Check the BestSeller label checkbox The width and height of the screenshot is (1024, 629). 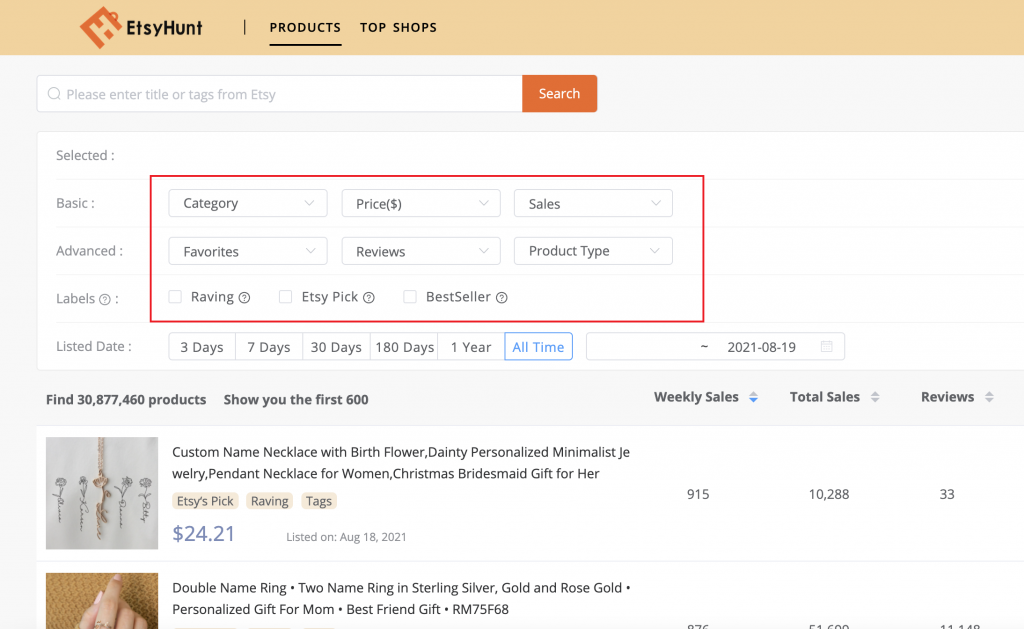(x=410, y=297)
